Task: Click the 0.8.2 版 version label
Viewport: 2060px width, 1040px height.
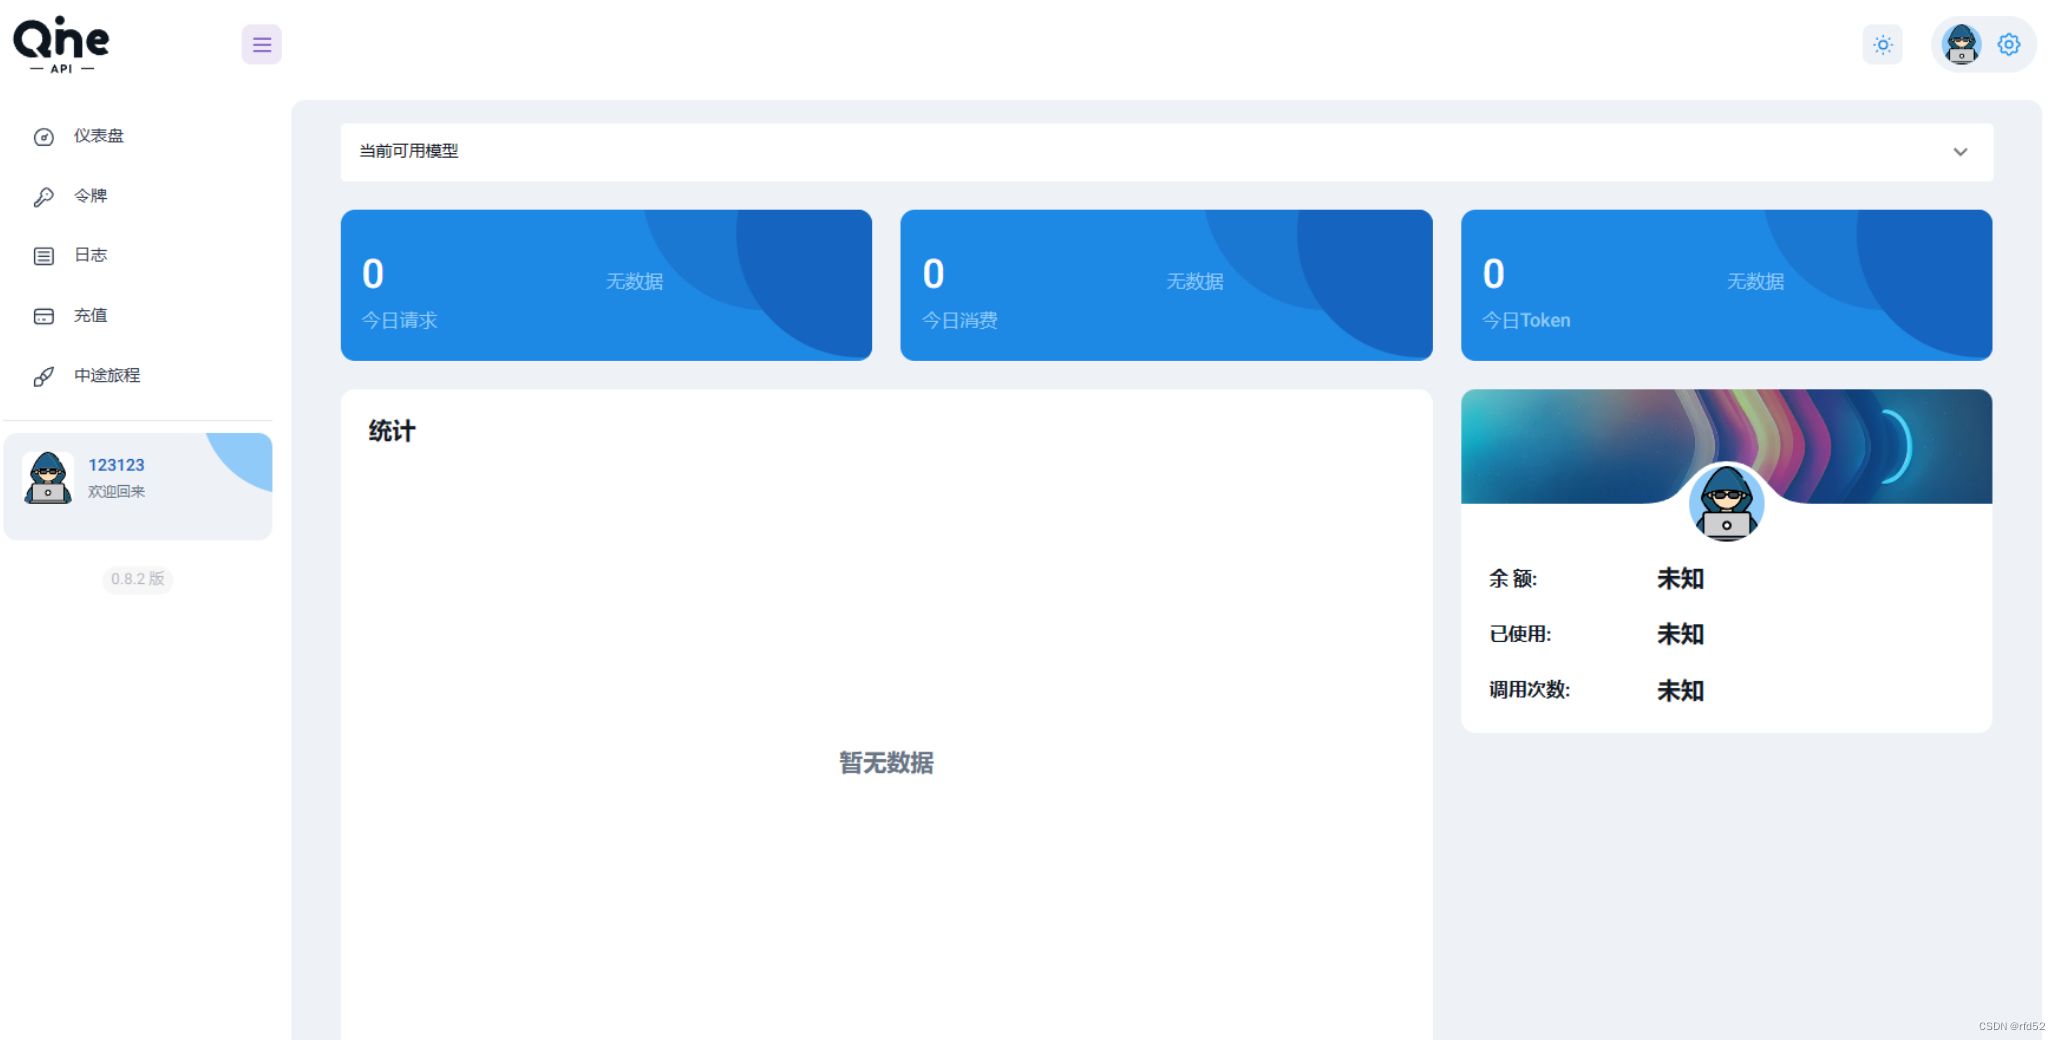Action: [x=137, y=580]
